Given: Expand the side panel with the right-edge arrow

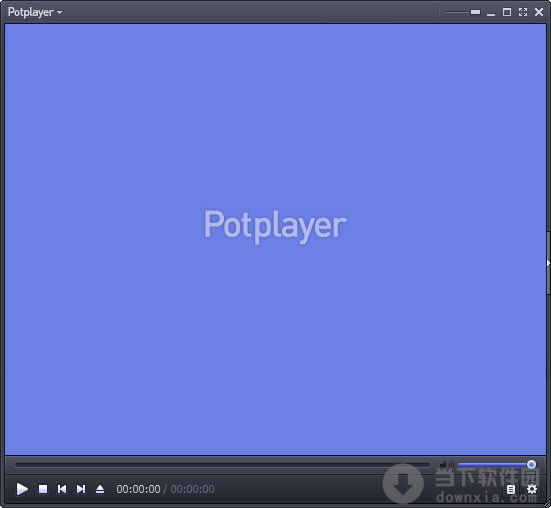Looking at the screenshot, I should click(x=548, y=263).
